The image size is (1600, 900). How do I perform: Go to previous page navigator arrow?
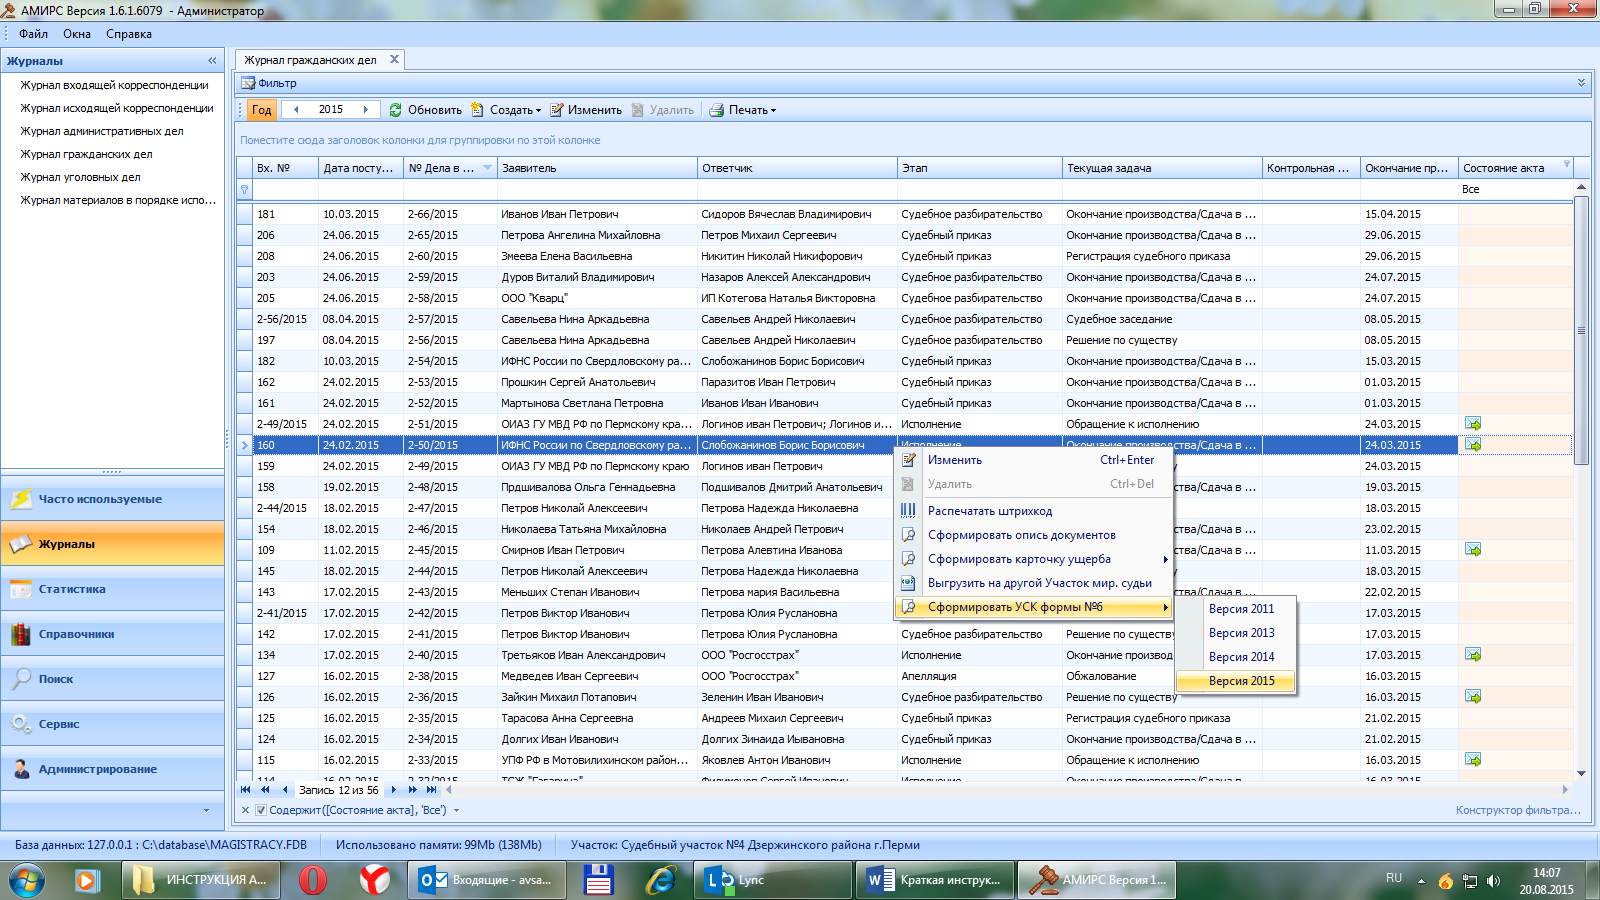point(265,790)
